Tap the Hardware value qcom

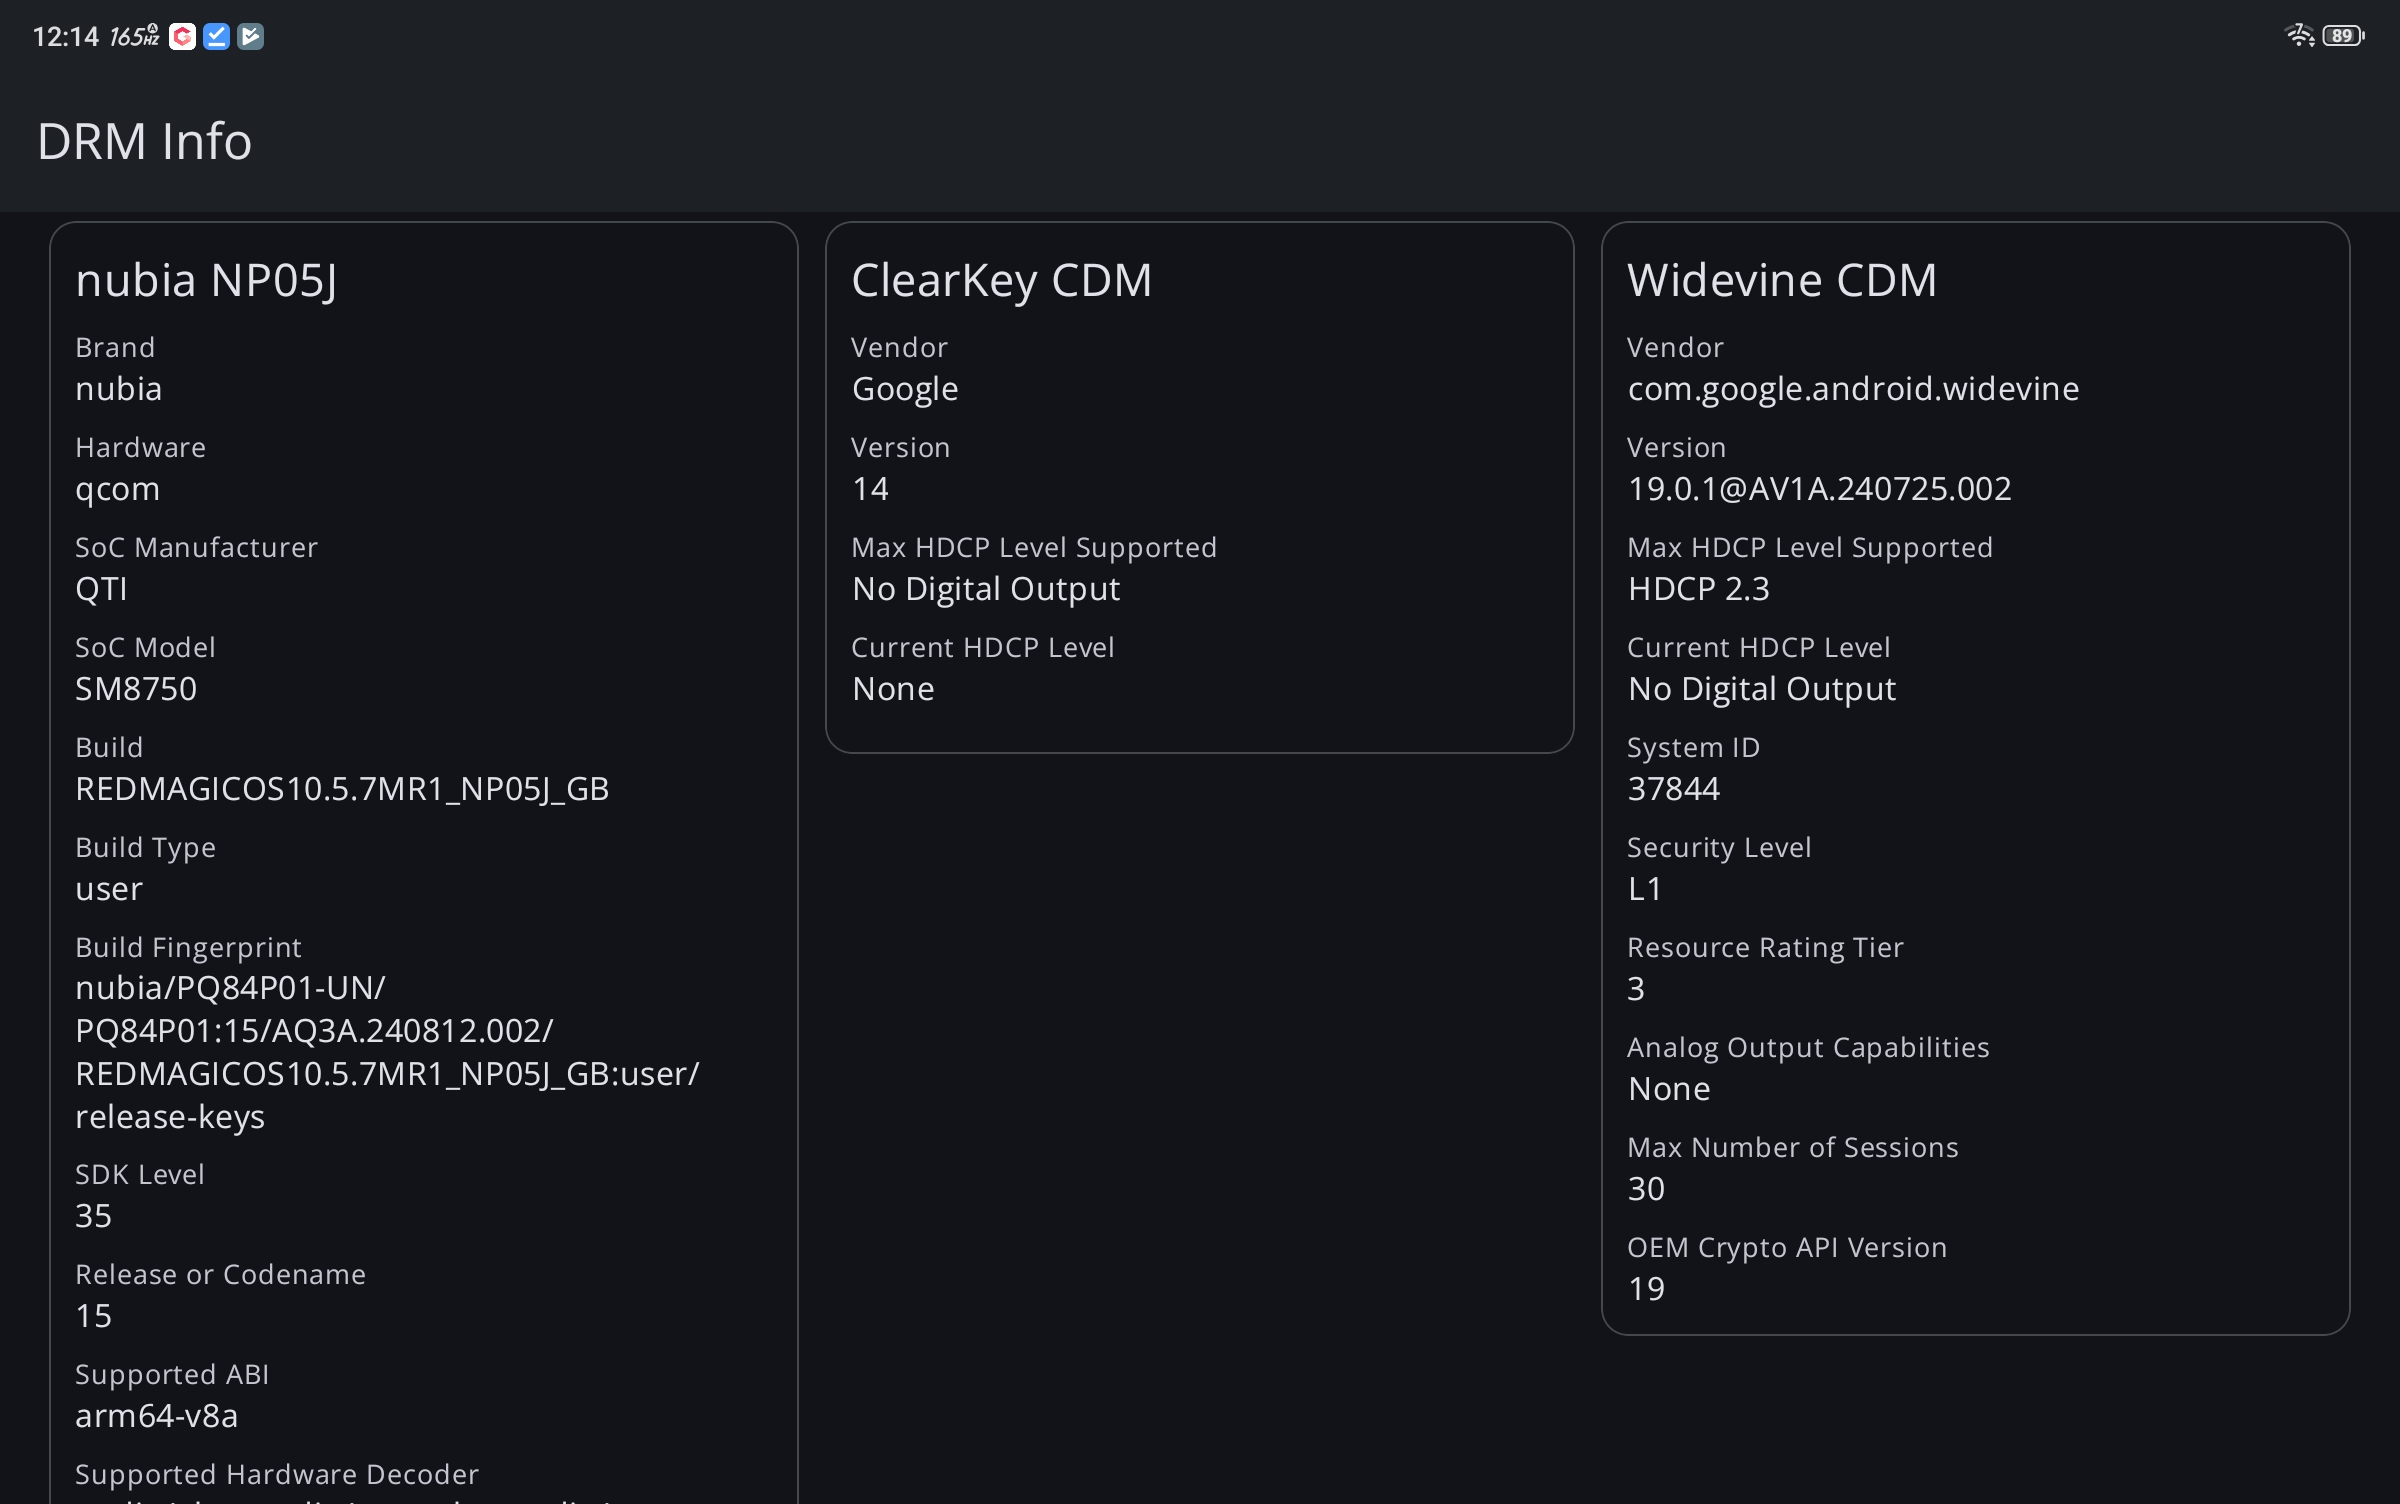tap(118, 490)
